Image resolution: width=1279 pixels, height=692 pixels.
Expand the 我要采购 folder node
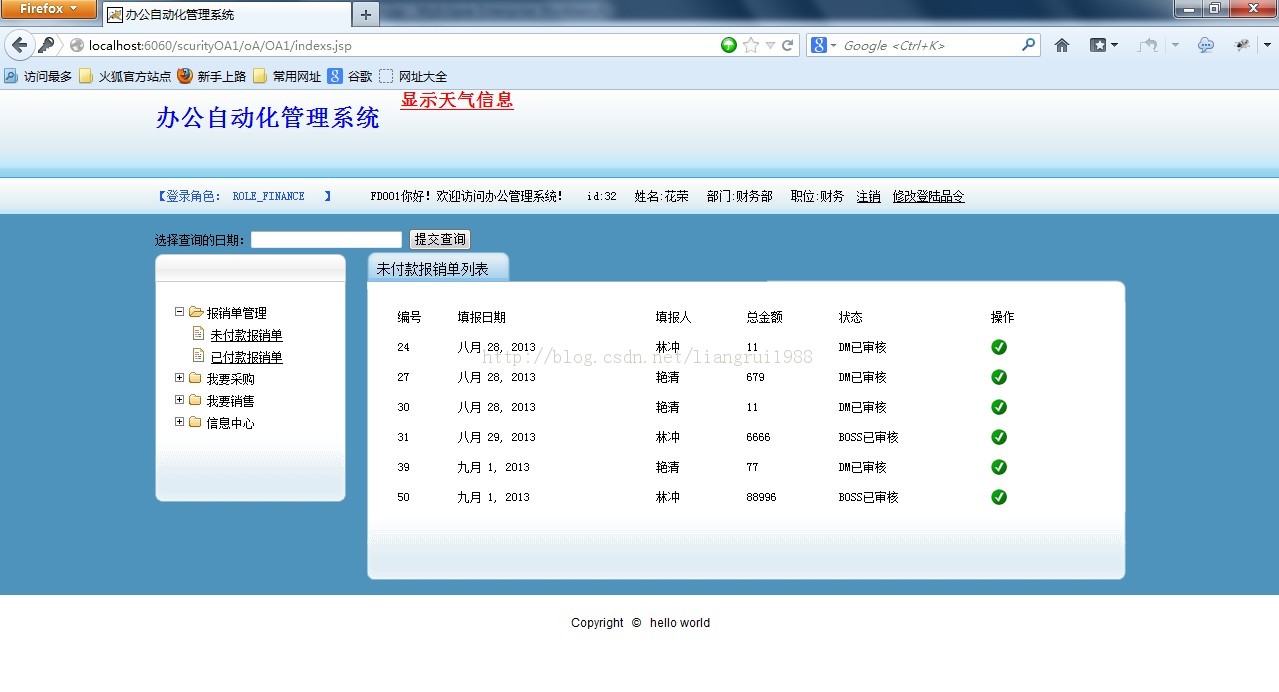point(179,378)
